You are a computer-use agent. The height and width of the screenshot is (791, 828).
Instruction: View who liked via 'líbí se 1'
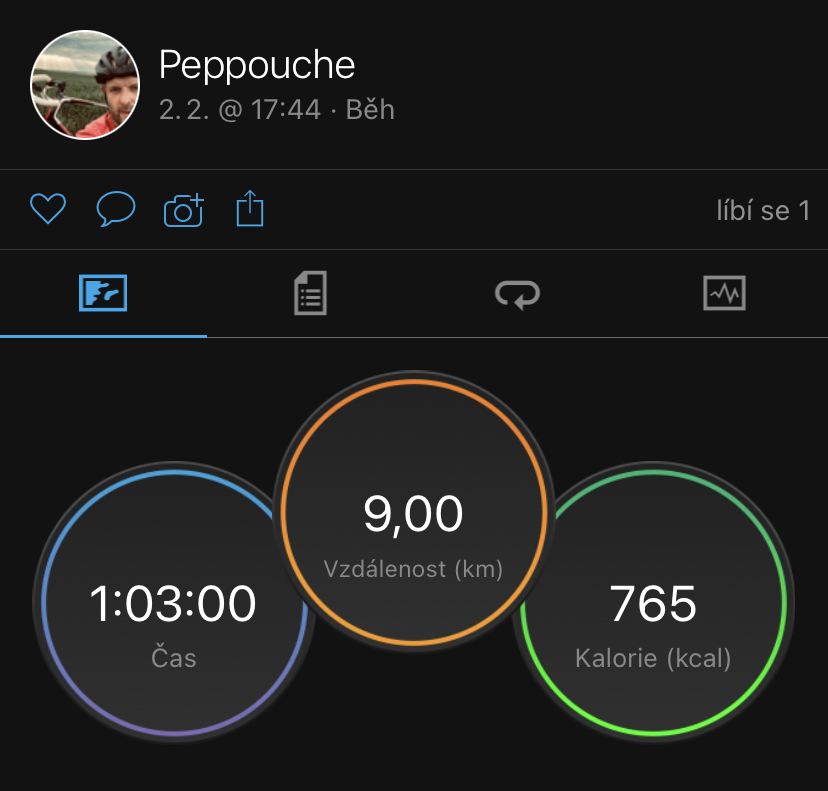[763, 211]
